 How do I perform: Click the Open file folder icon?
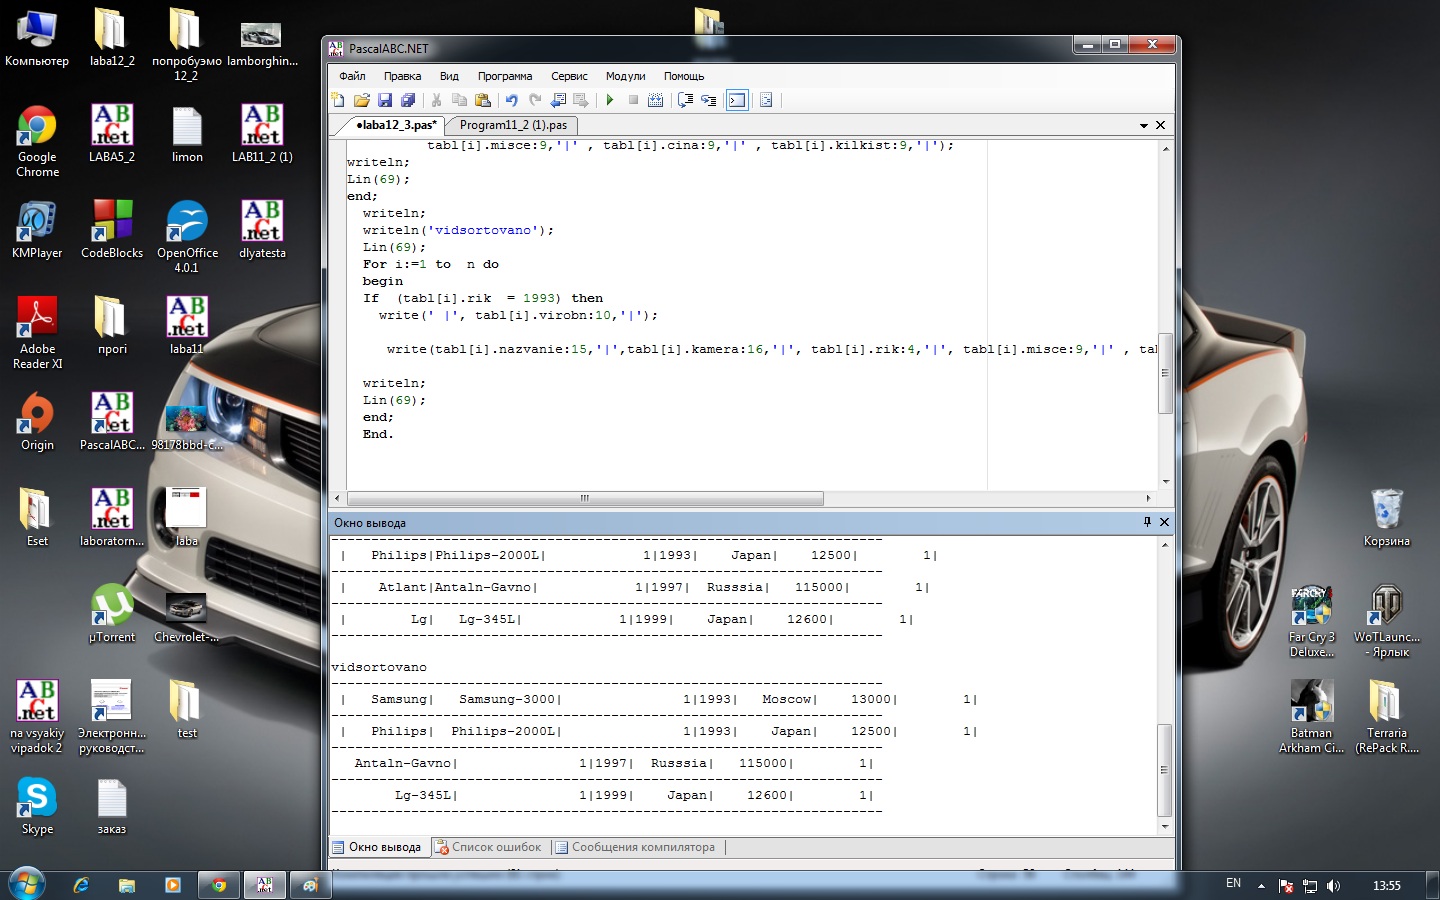[x=361, y=100]
